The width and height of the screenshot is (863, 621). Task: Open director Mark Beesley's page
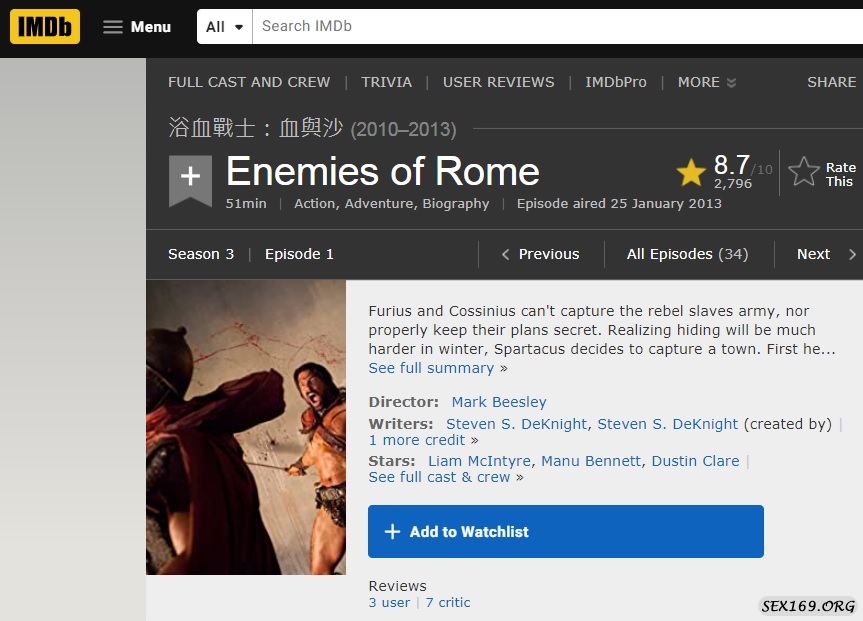pos(499,402)
